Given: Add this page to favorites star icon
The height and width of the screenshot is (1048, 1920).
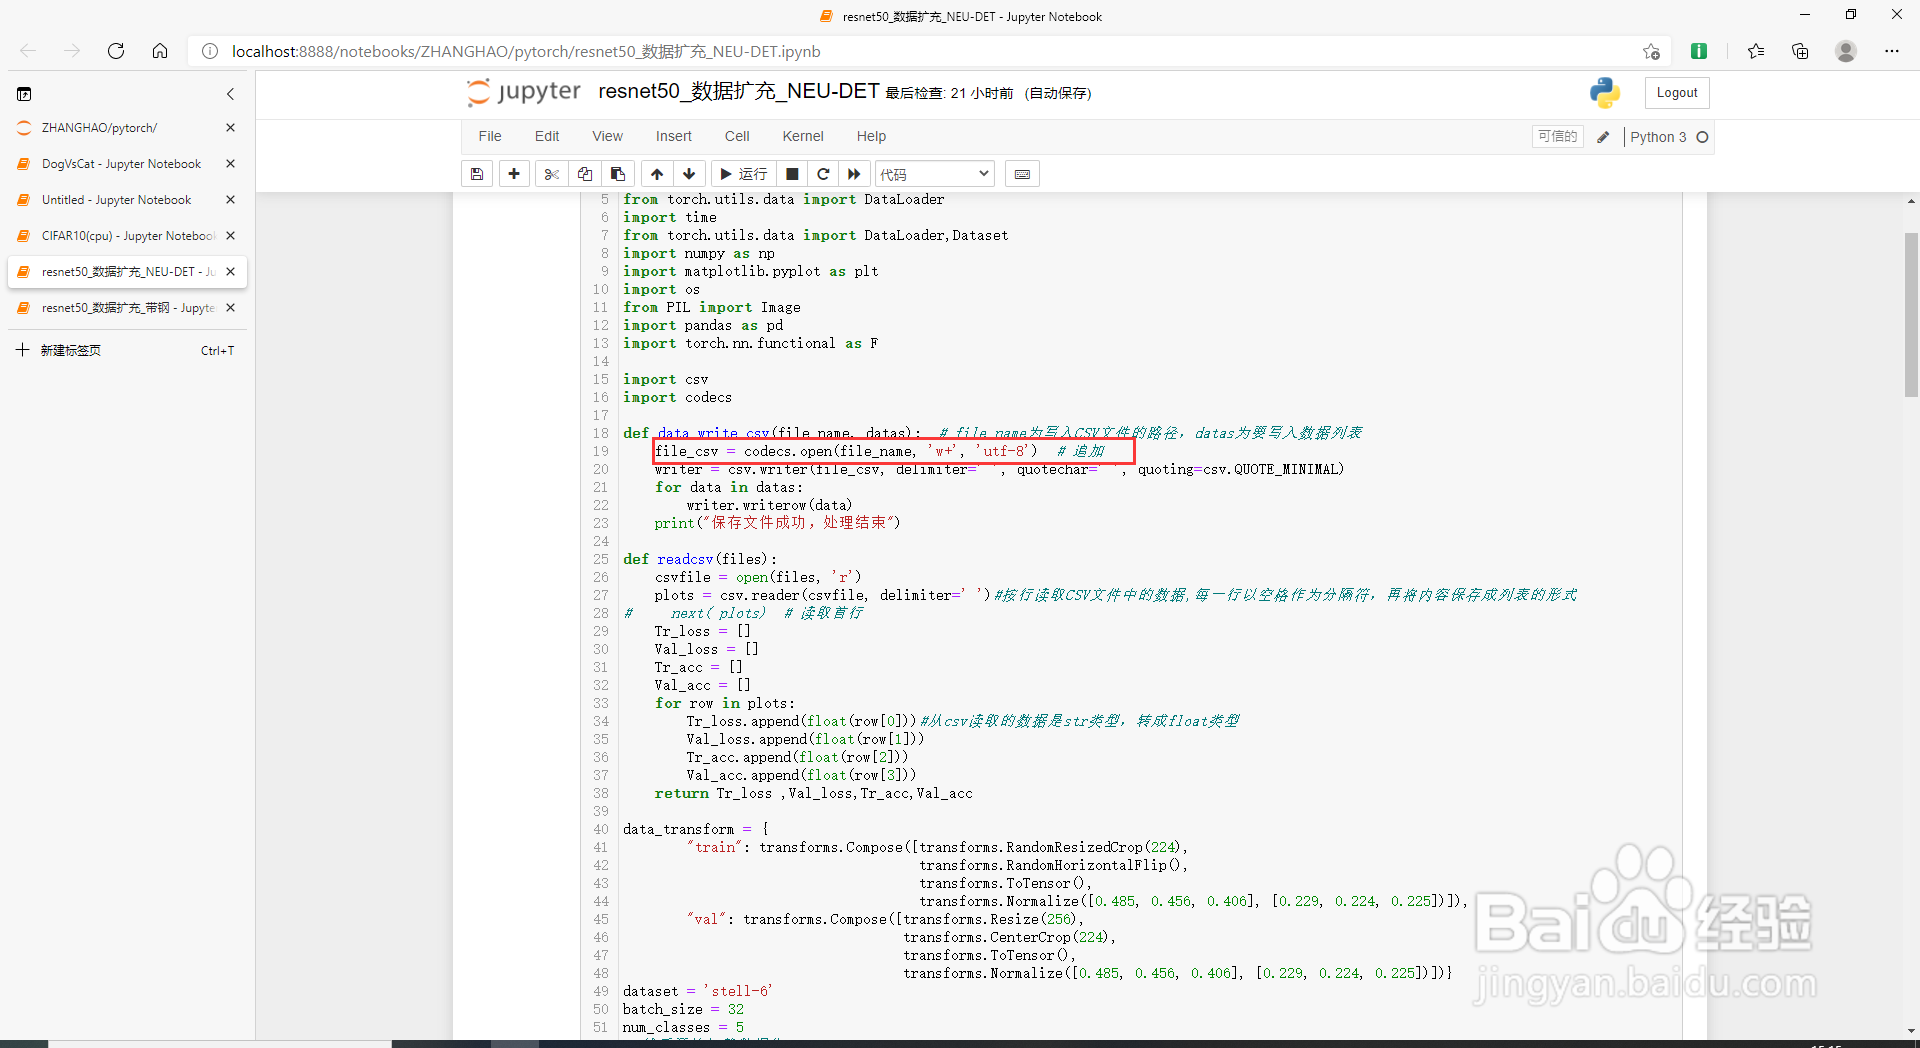Looking at the screenshot, I should click(1651, 51).
